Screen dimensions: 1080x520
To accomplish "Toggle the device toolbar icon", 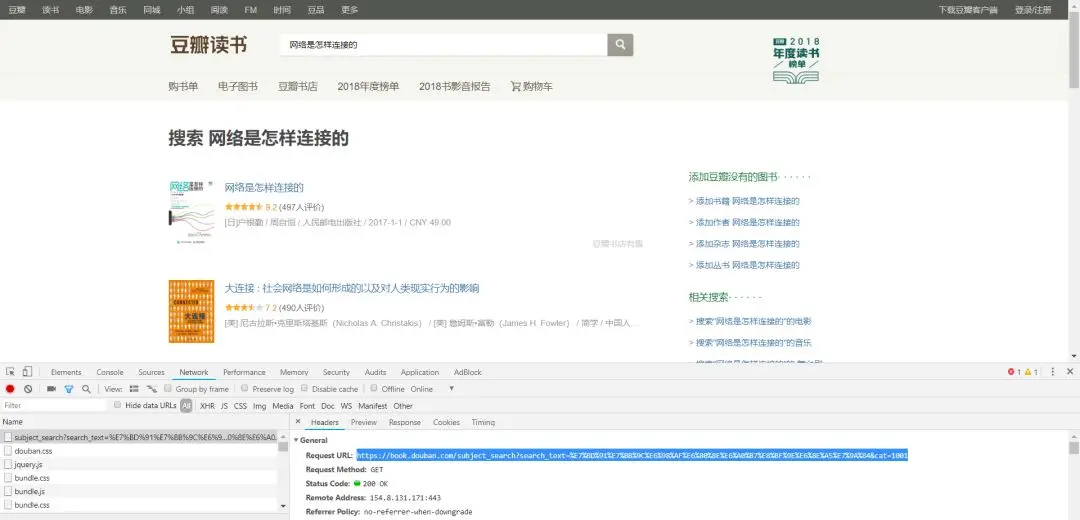I will [28, 372].
